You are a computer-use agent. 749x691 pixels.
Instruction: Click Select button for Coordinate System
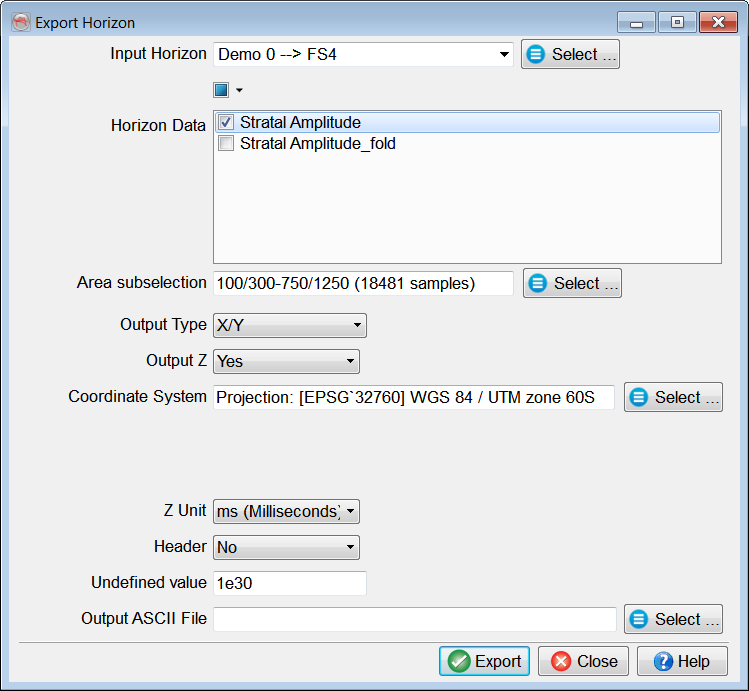[673, 398]
